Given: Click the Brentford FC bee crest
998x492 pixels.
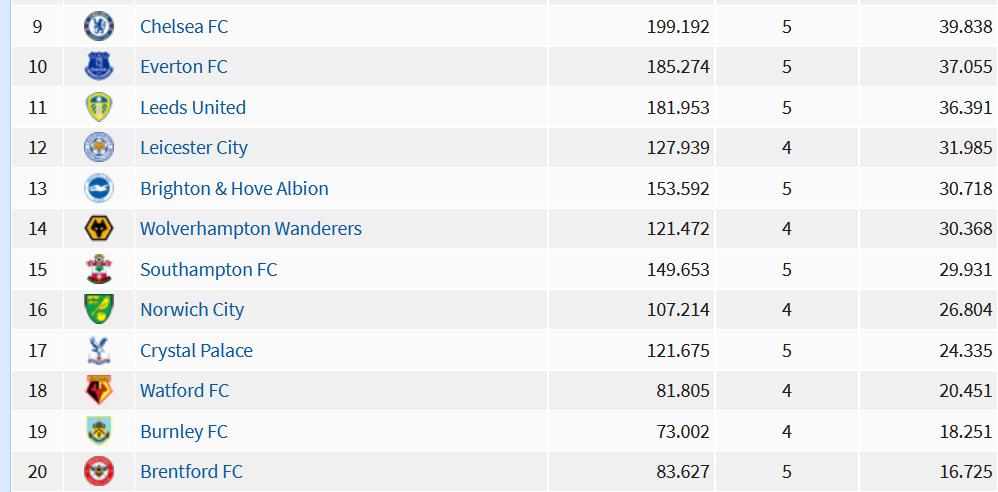Looking at the screenshot, I should [99, 472].
